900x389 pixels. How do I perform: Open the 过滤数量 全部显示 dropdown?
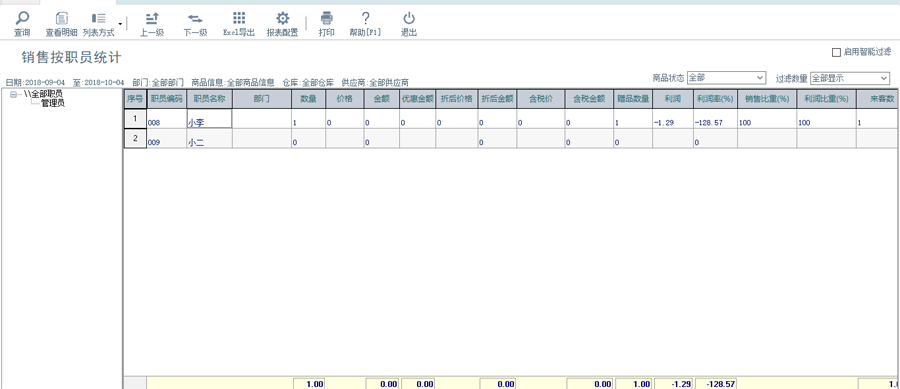pyautogui.click(x=849, y=77)
